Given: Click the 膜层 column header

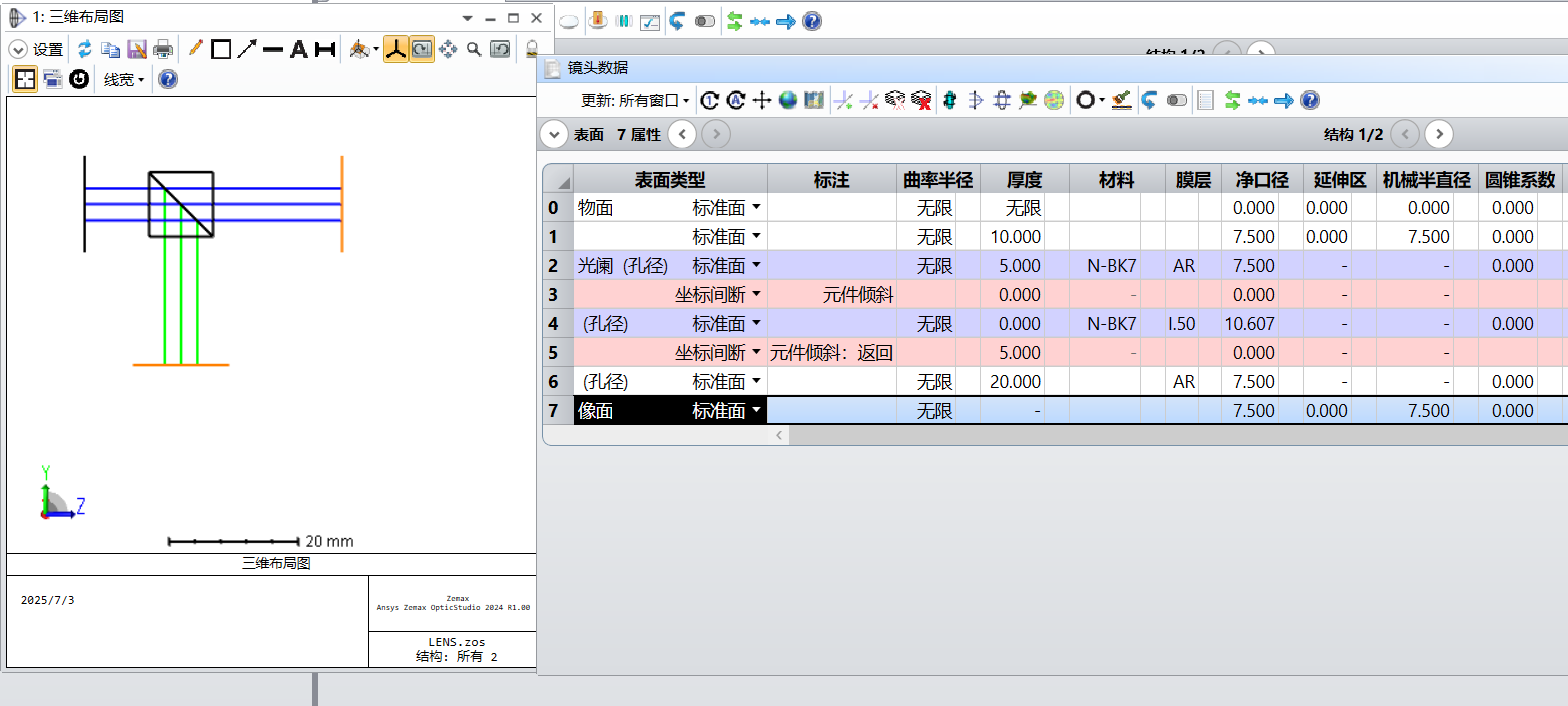Looking at the screenshot, I should (x=1193, y=180).
